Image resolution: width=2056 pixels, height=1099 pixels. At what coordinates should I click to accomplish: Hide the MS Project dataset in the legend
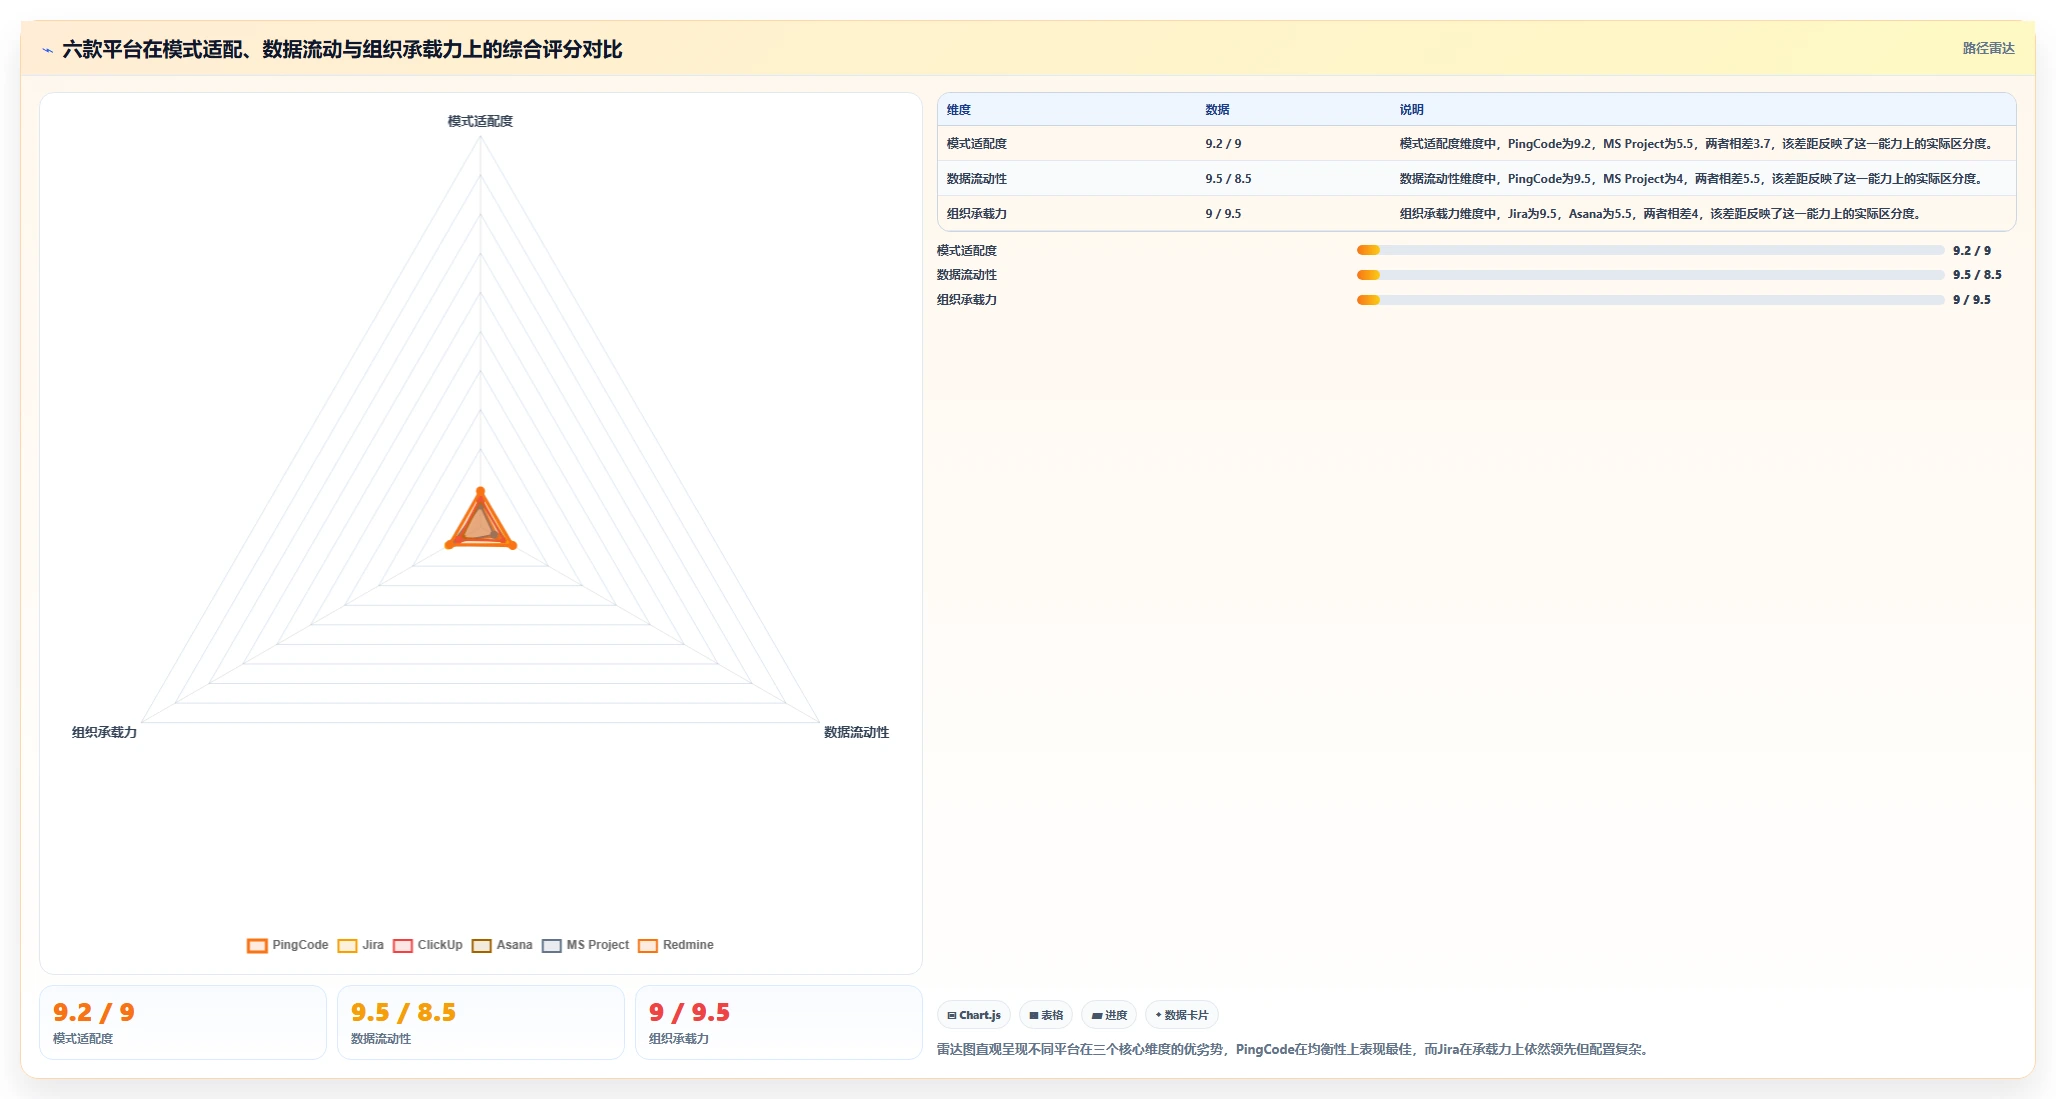(x=586, y=945)
